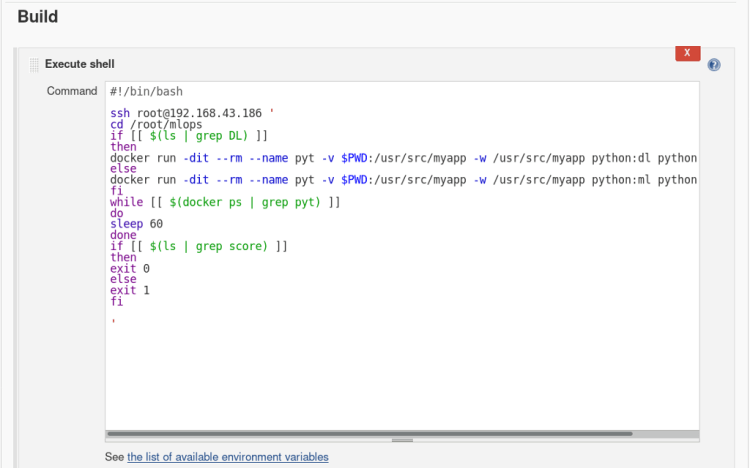Open help for Execute shell step

(x=714, y=65)
